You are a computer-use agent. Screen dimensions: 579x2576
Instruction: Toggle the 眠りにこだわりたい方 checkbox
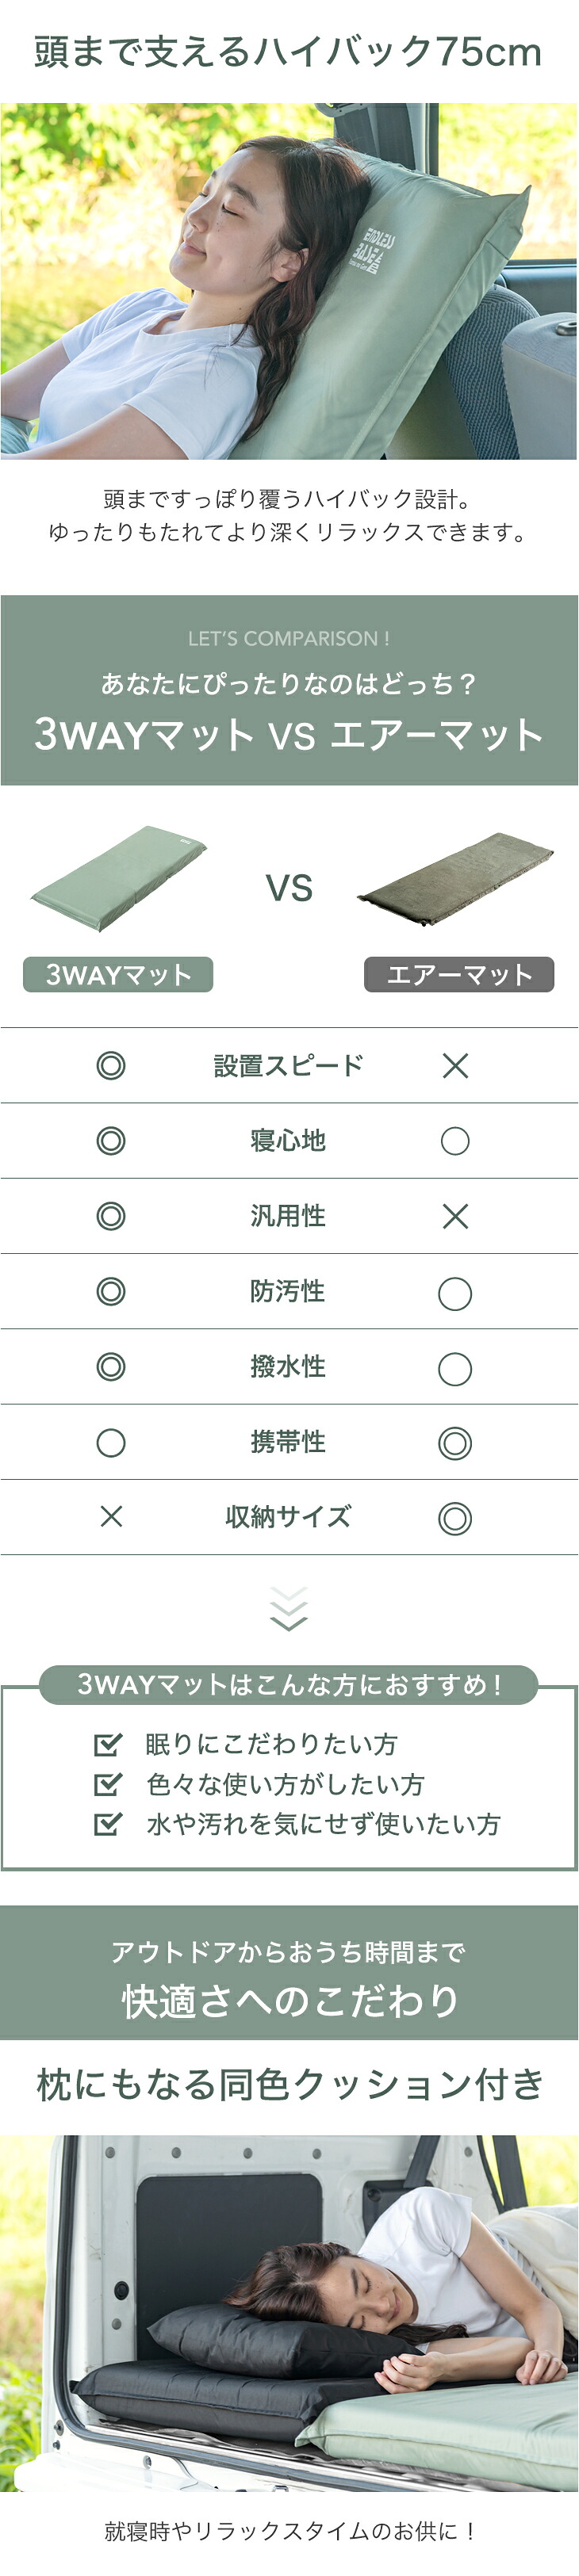coord(107,1745)
